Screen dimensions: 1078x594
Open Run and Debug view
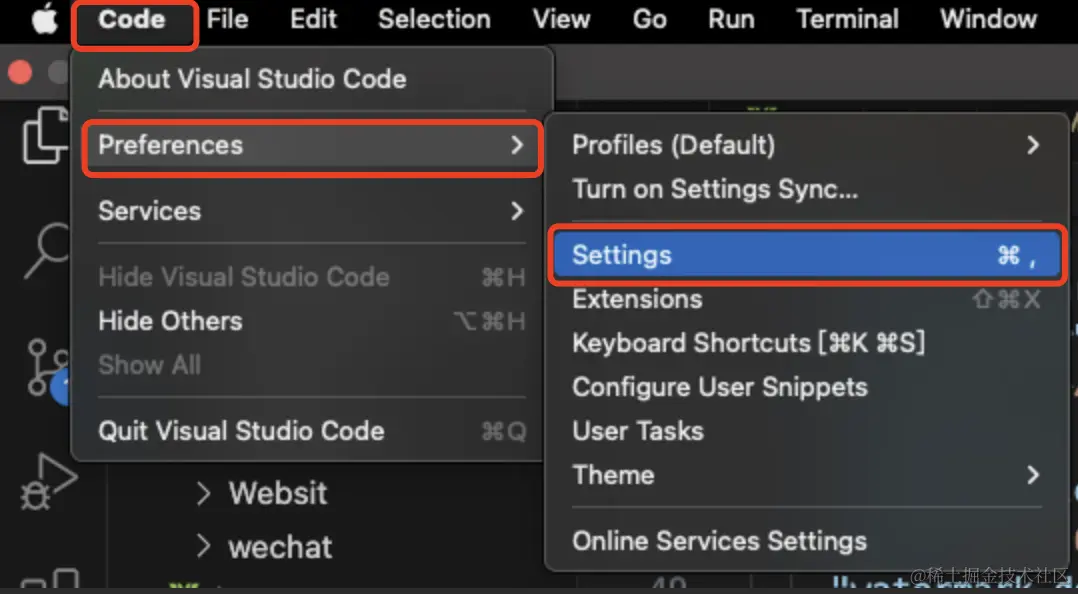click(x=47, y=481)
